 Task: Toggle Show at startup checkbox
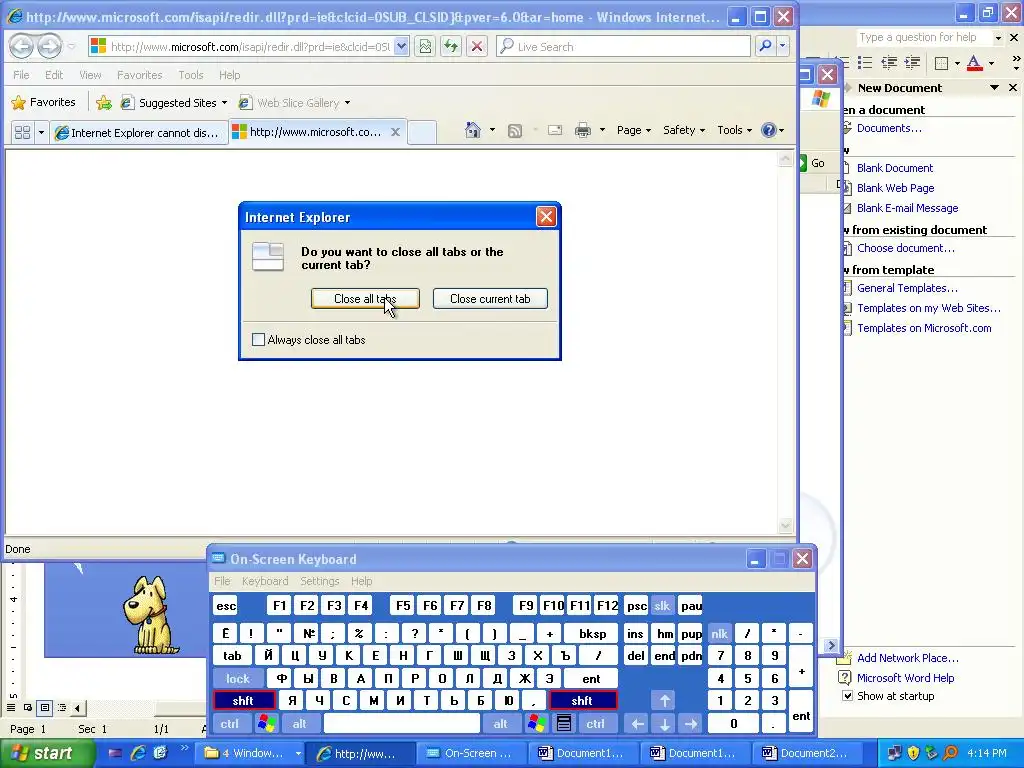[x=847, y=696]
